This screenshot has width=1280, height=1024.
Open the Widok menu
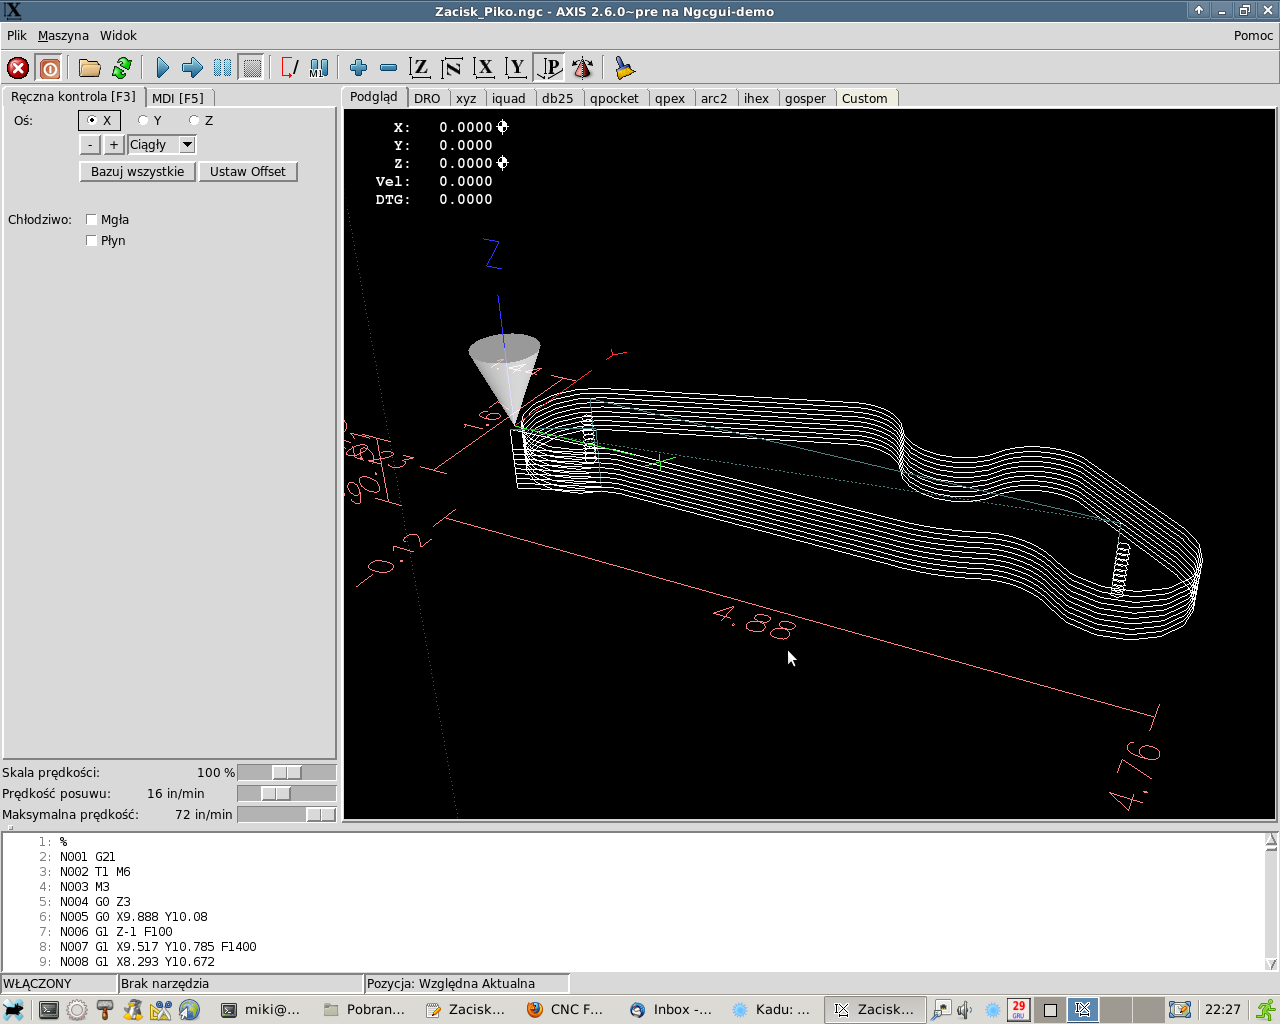click(x=118, y=36)
